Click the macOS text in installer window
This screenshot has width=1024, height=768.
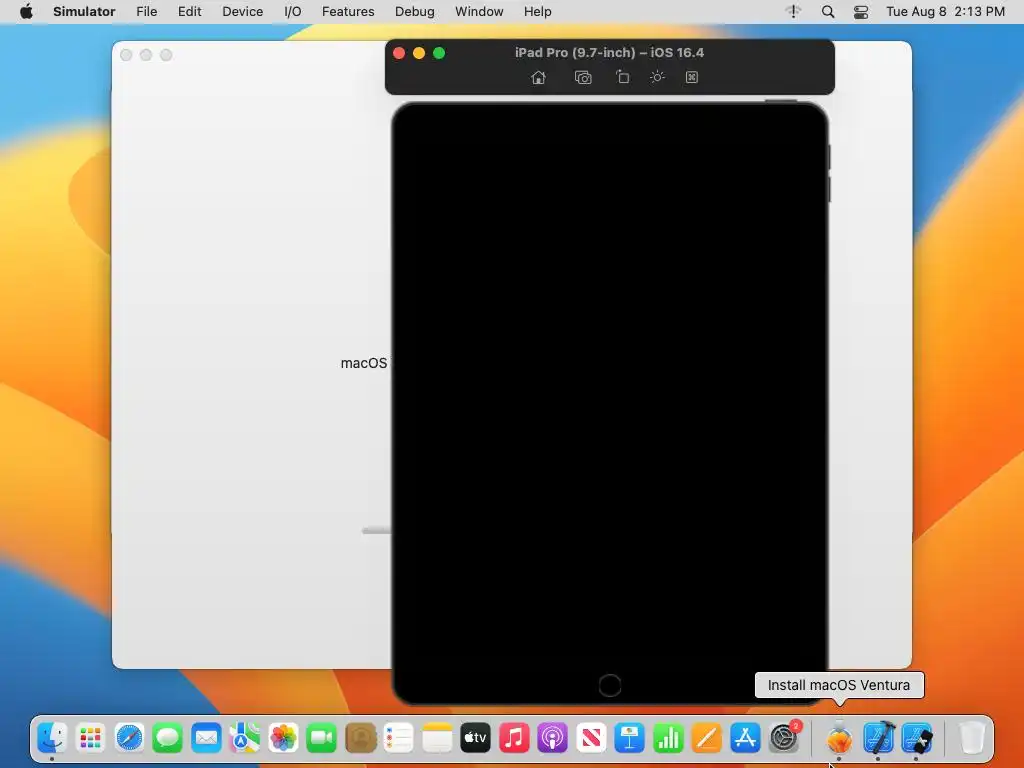[x=364, y=363]
